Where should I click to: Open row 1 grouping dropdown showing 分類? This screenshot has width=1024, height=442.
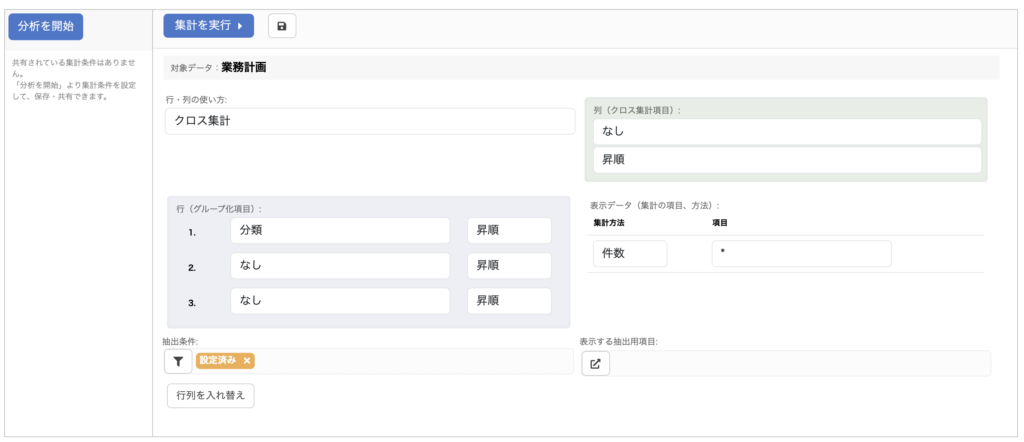coord(326,231)
